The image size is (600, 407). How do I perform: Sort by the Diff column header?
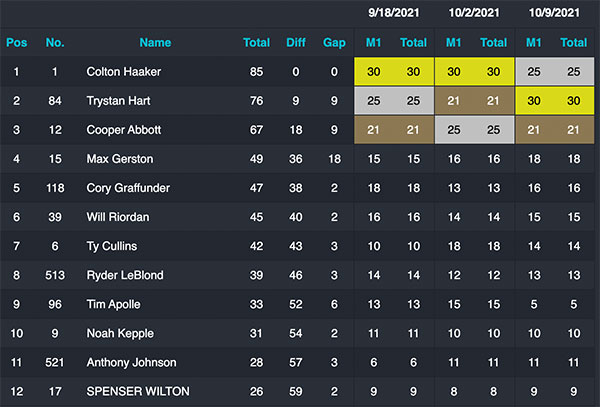point(296,42)
